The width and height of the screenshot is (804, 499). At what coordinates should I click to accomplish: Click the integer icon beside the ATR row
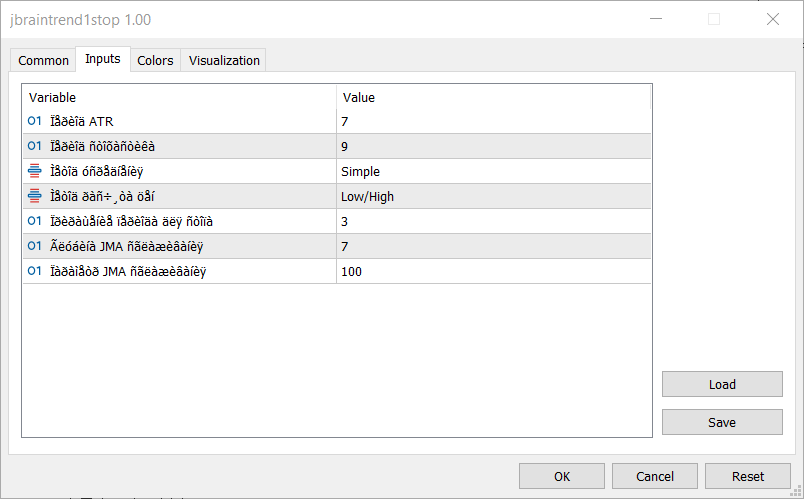(x=35, y=121)
